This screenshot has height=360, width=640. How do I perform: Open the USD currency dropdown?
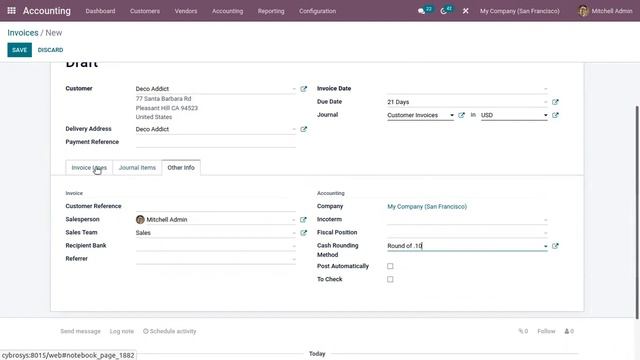pyautogui.click(x=545, y=115)
